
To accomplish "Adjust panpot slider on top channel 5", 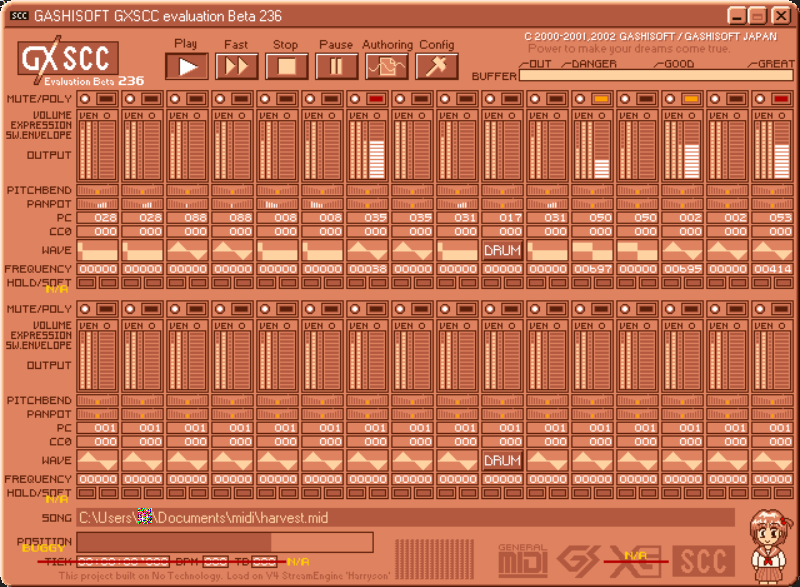I will [x=278, y=204].
